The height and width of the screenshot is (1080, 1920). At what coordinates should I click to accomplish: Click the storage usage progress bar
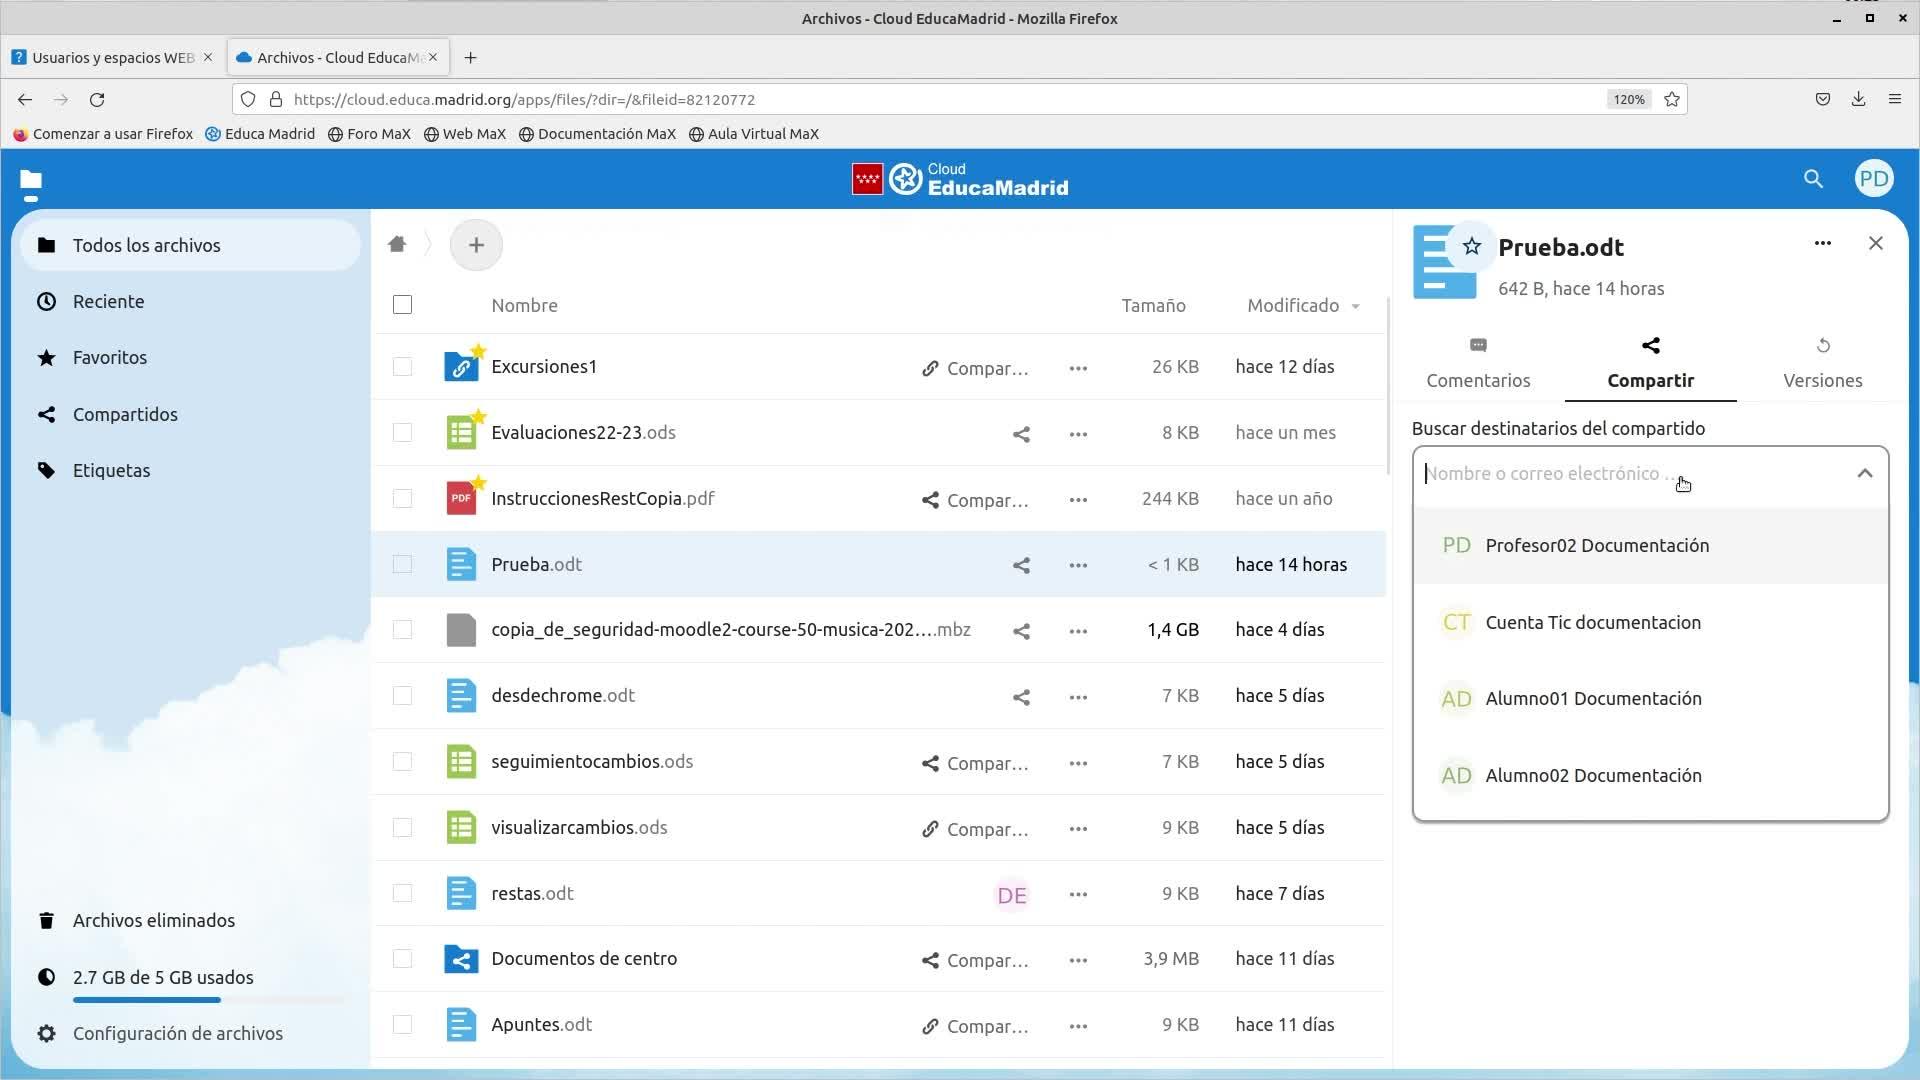click(207, 999)
